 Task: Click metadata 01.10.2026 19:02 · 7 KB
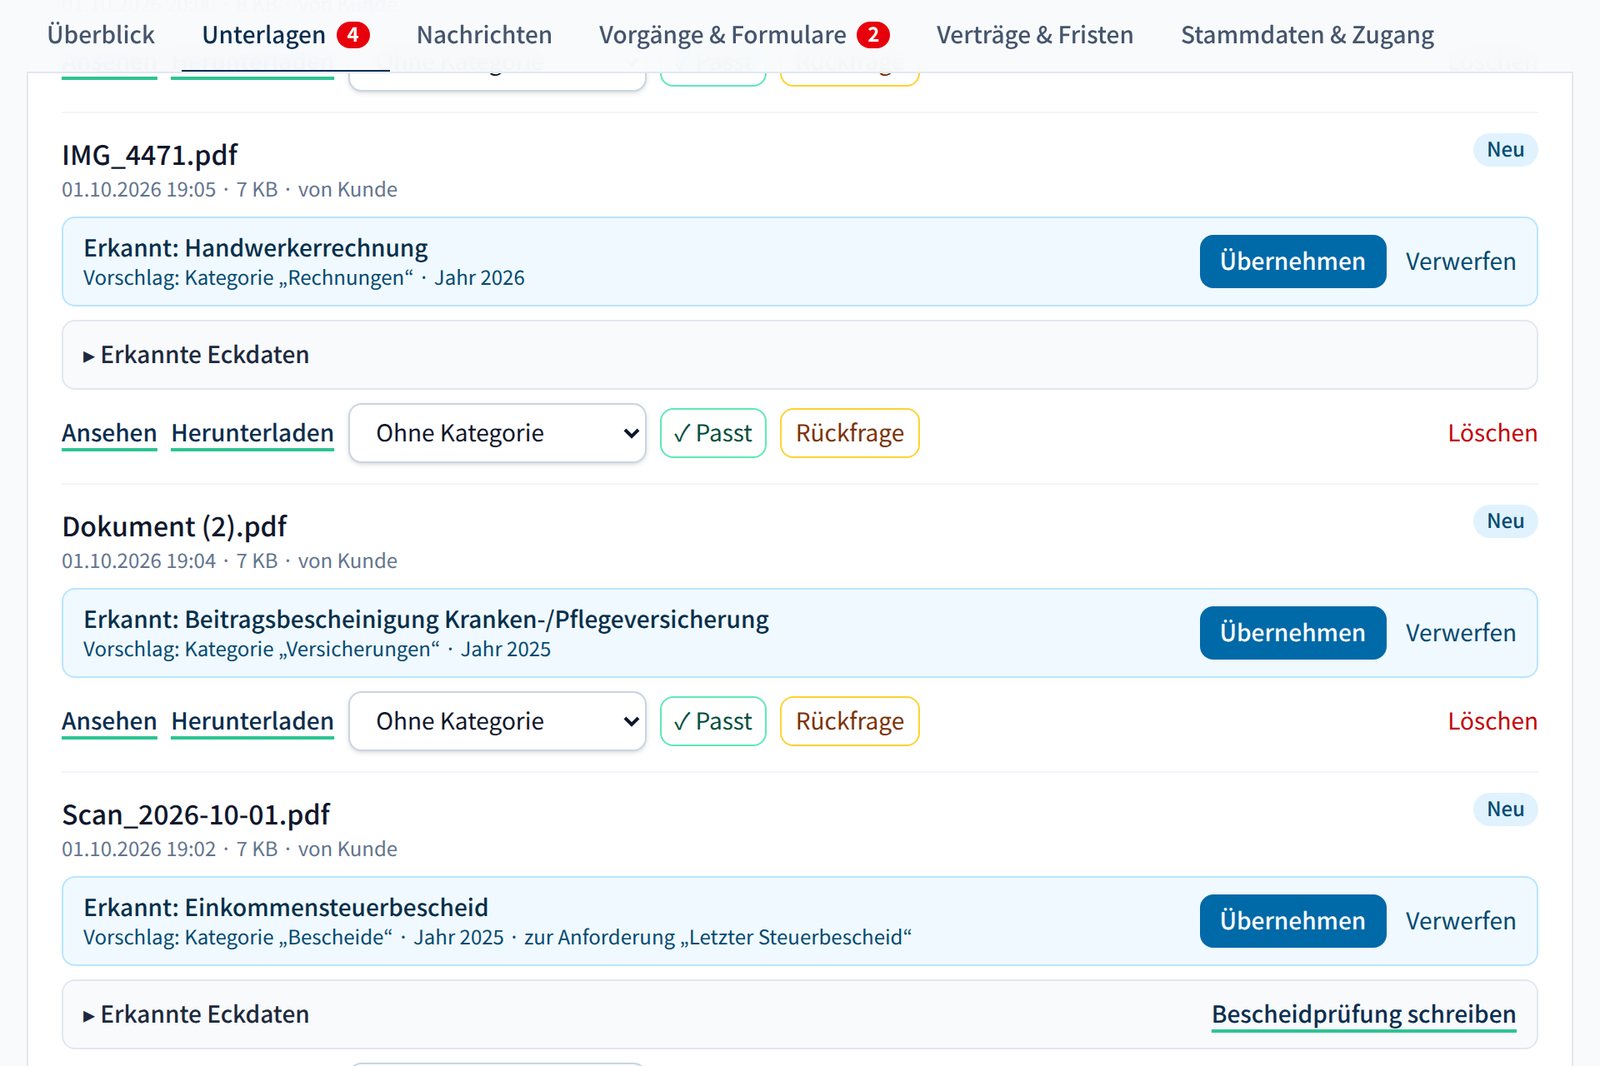[170, 849]
